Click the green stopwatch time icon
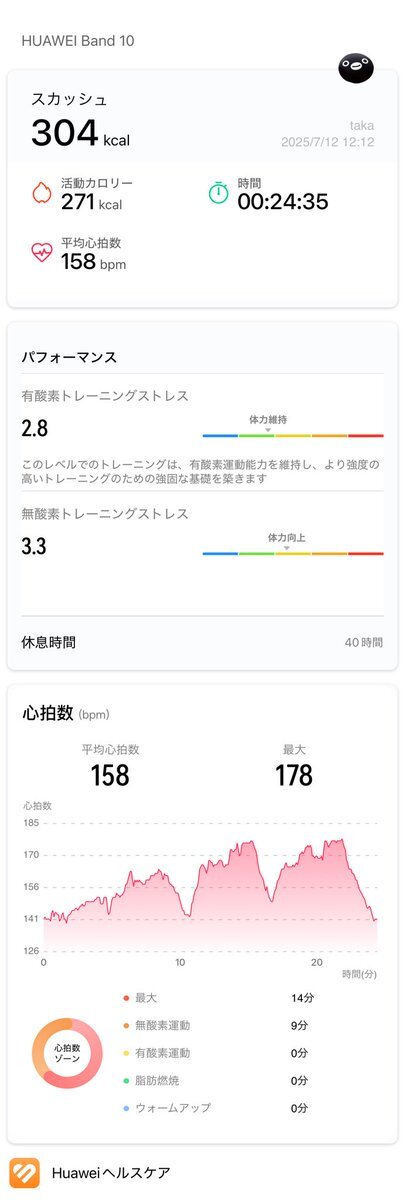Viewport: 405px width, 1200px height. pyautogui.click(x=219, y=194)
